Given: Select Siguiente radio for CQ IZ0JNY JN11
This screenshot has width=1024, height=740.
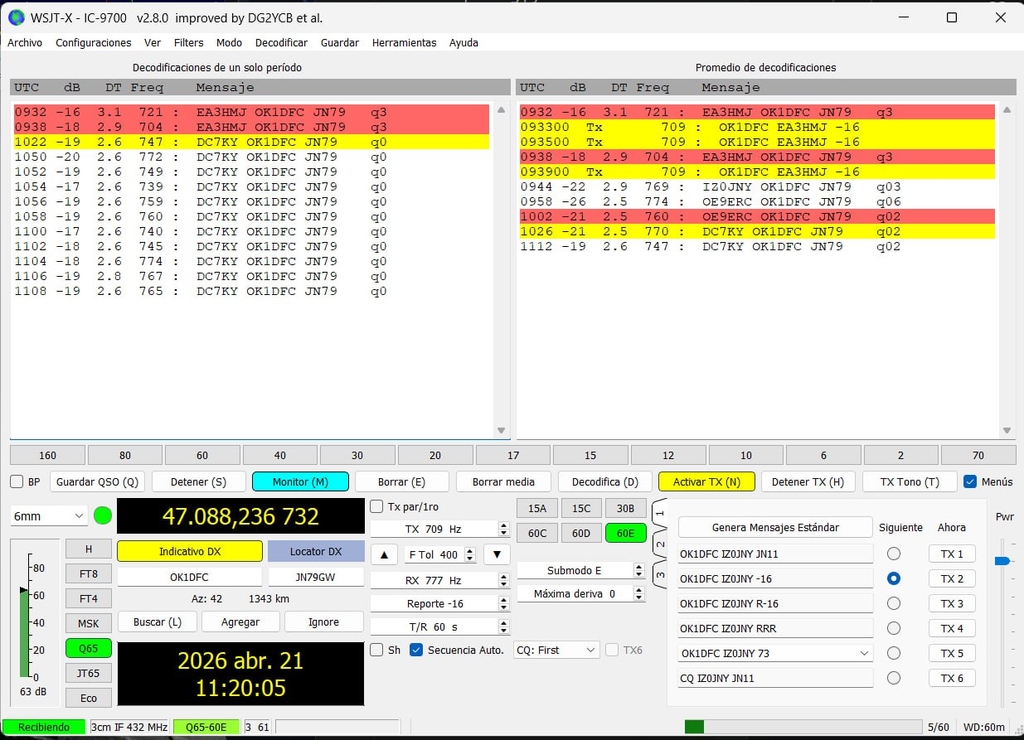Looking at the screenshot, I should point(893,678).
